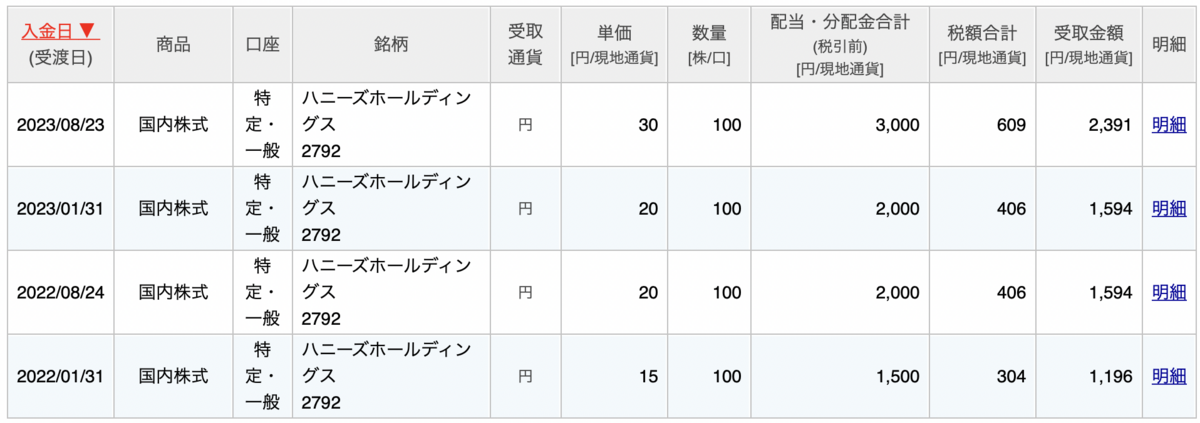Open 明細 link for 2023/08/23 row
1200x423 pixels.
1169,125
